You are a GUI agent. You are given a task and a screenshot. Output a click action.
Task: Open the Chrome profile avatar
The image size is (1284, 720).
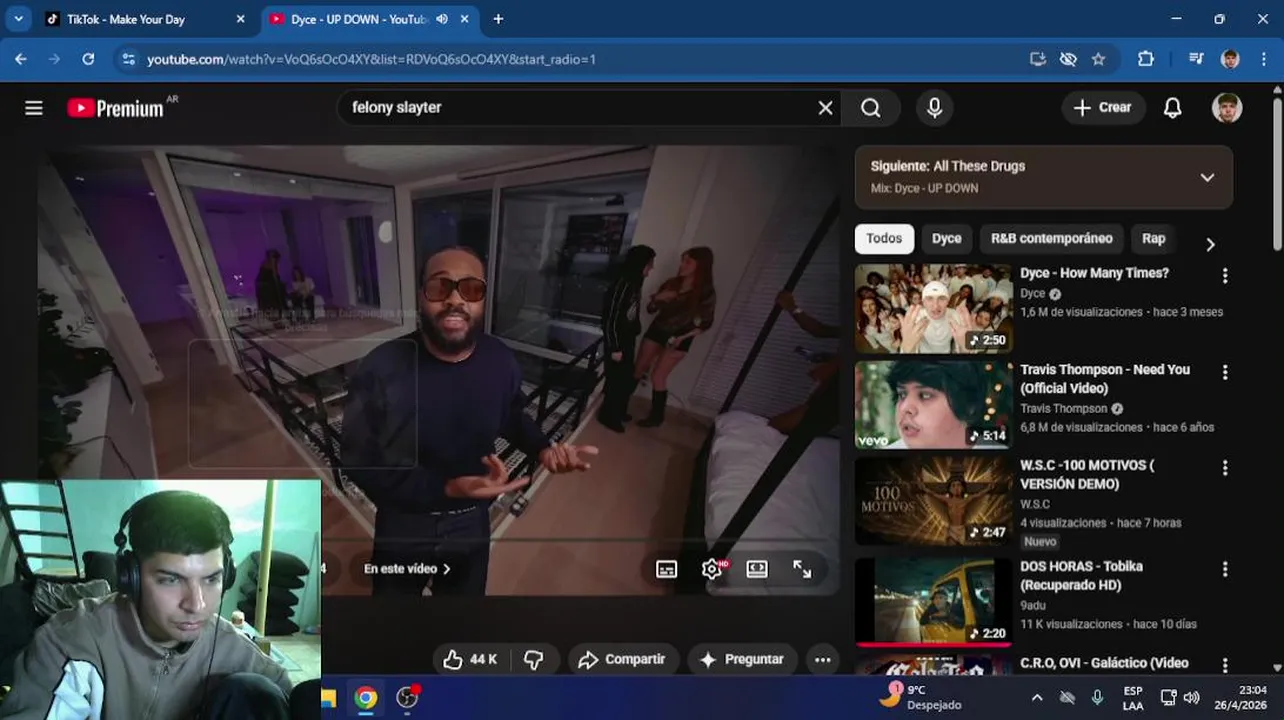point(1230,59)
